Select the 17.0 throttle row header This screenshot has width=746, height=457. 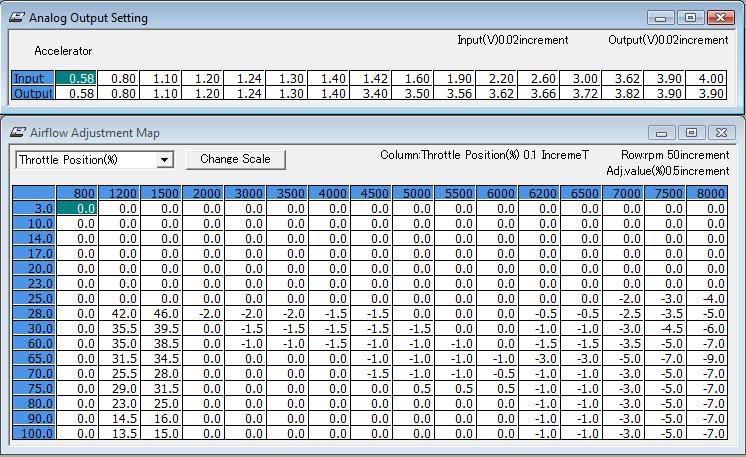pos(34,253)
